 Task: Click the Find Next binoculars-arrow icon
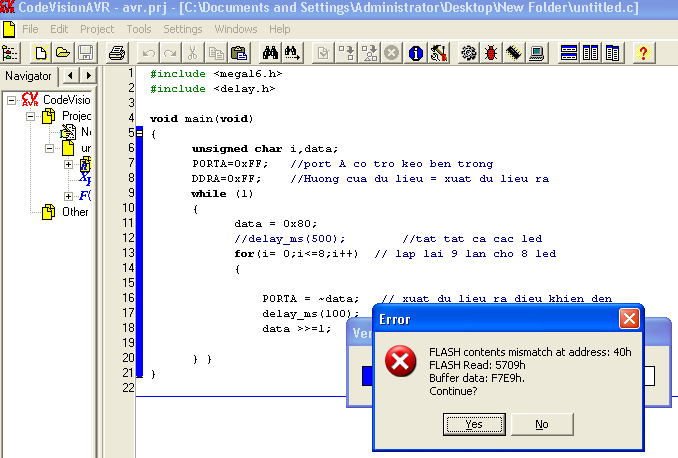click(x=292, y=53)
